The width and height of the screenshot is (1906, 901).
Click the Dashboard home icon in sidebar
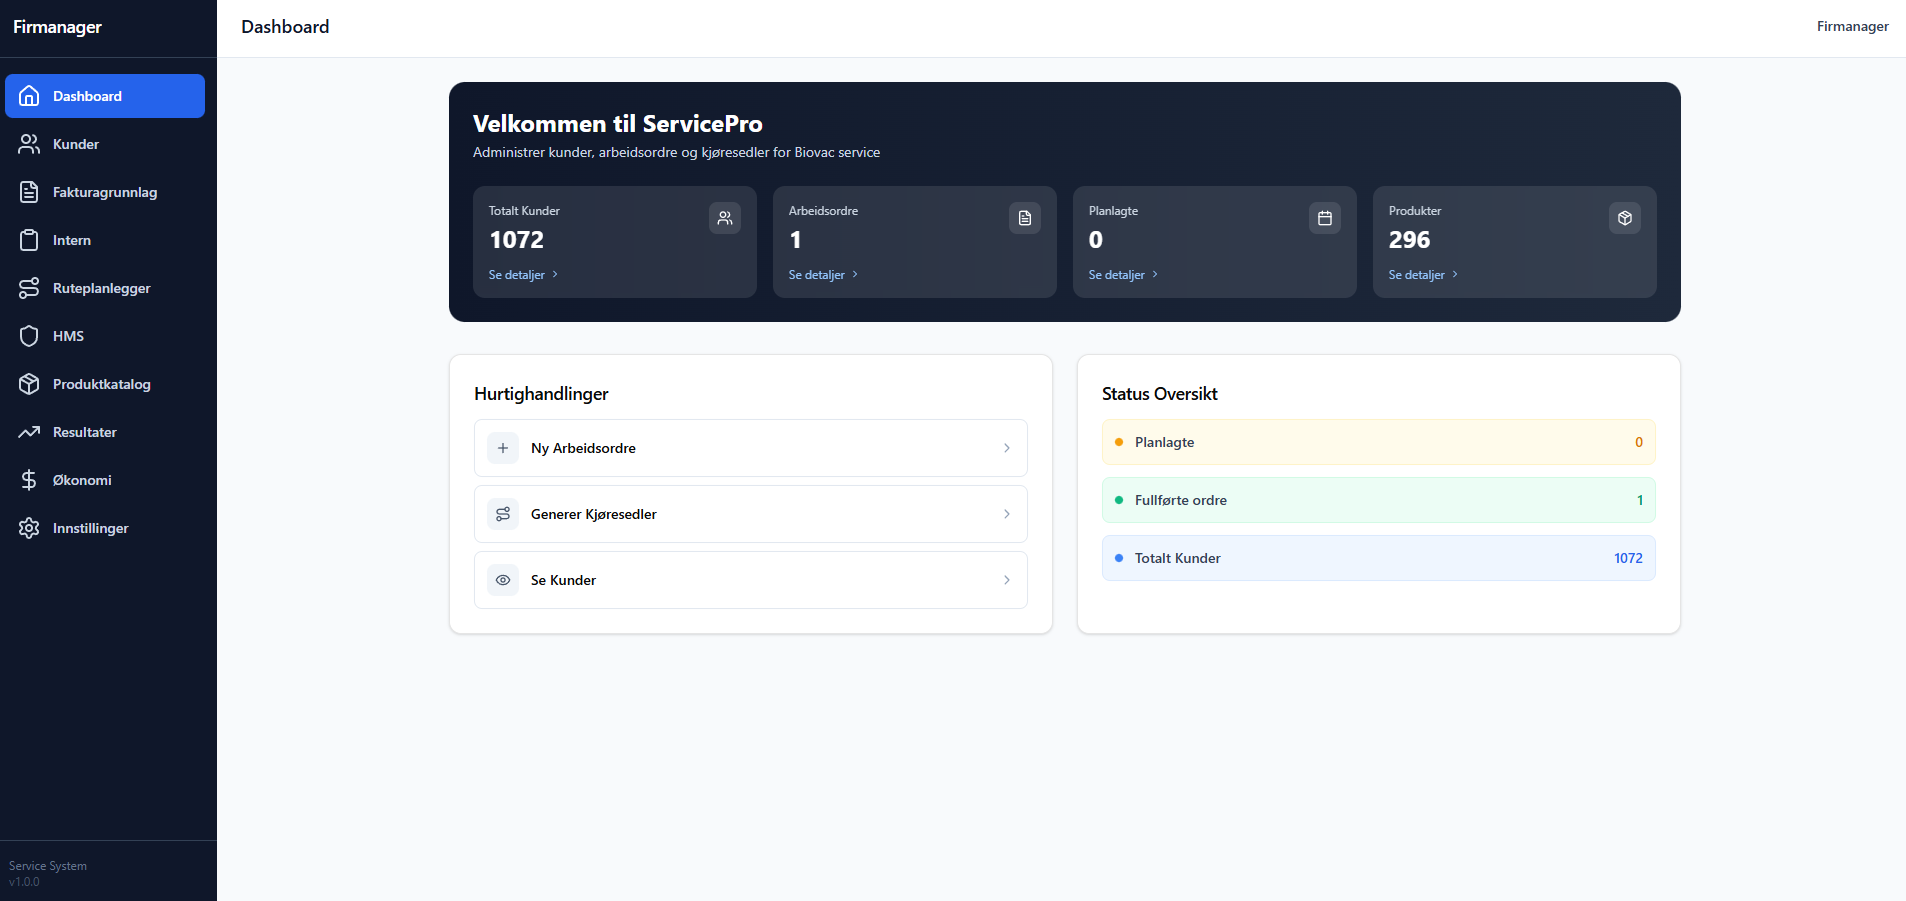(29, 96)
